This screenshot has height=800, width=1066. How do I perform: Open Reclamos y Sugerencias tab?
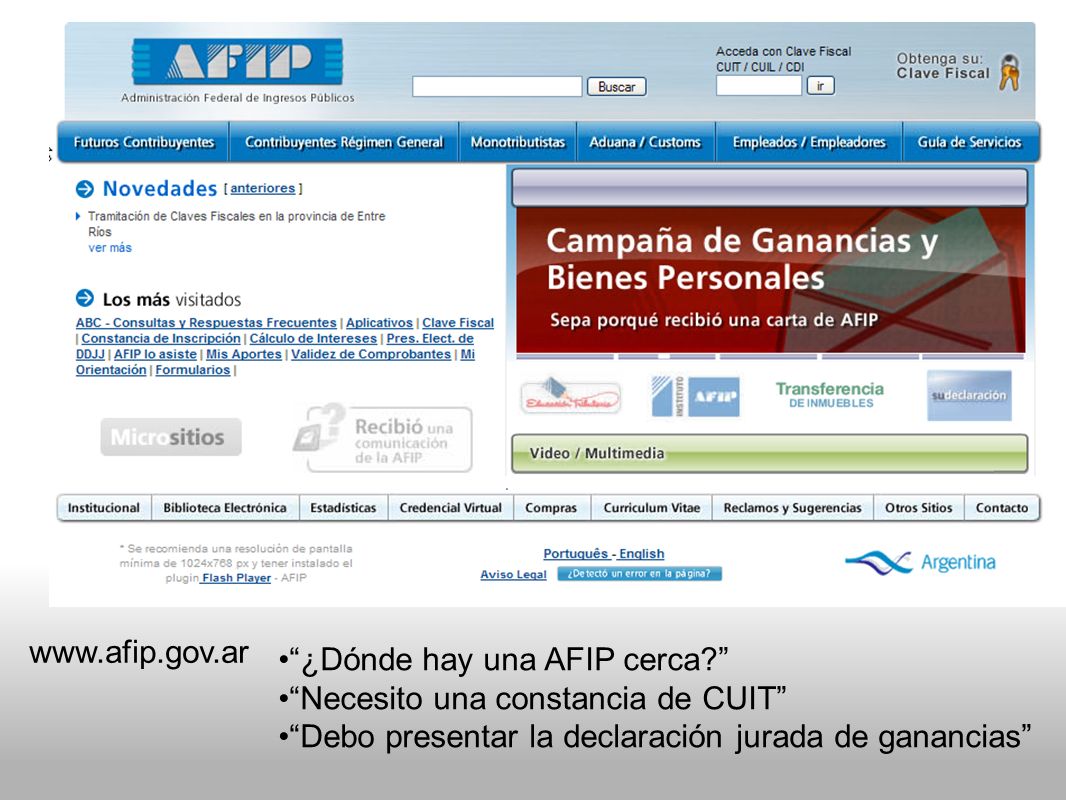click(x=793, y=508)
